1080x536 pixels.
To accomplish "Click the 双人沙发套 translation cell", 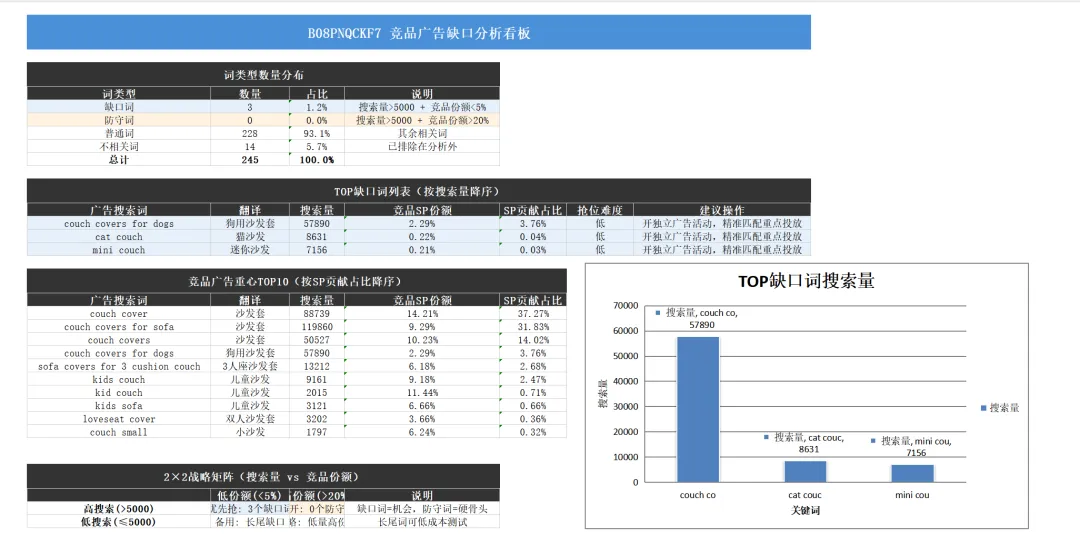I will point(250,418).
